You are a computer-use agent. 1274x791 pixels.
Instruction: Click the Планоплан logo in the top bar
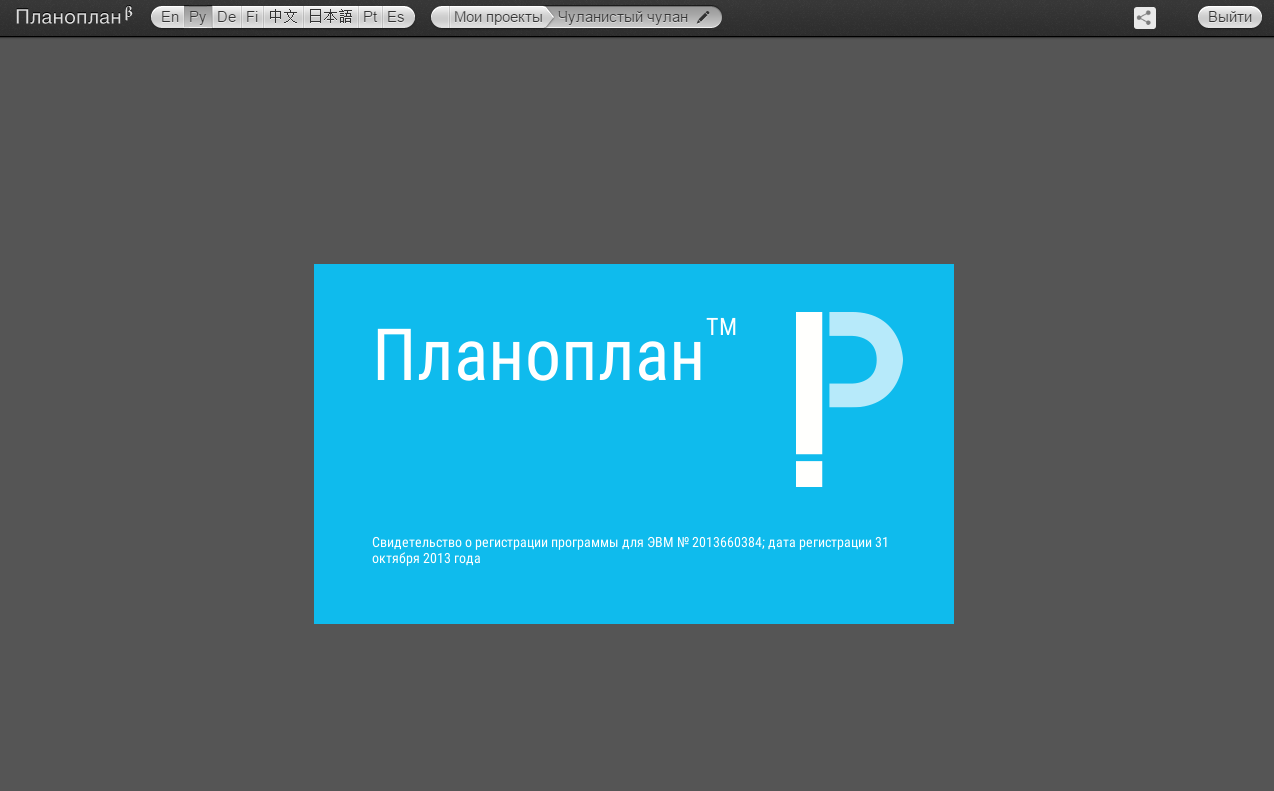tap(68, 17)
